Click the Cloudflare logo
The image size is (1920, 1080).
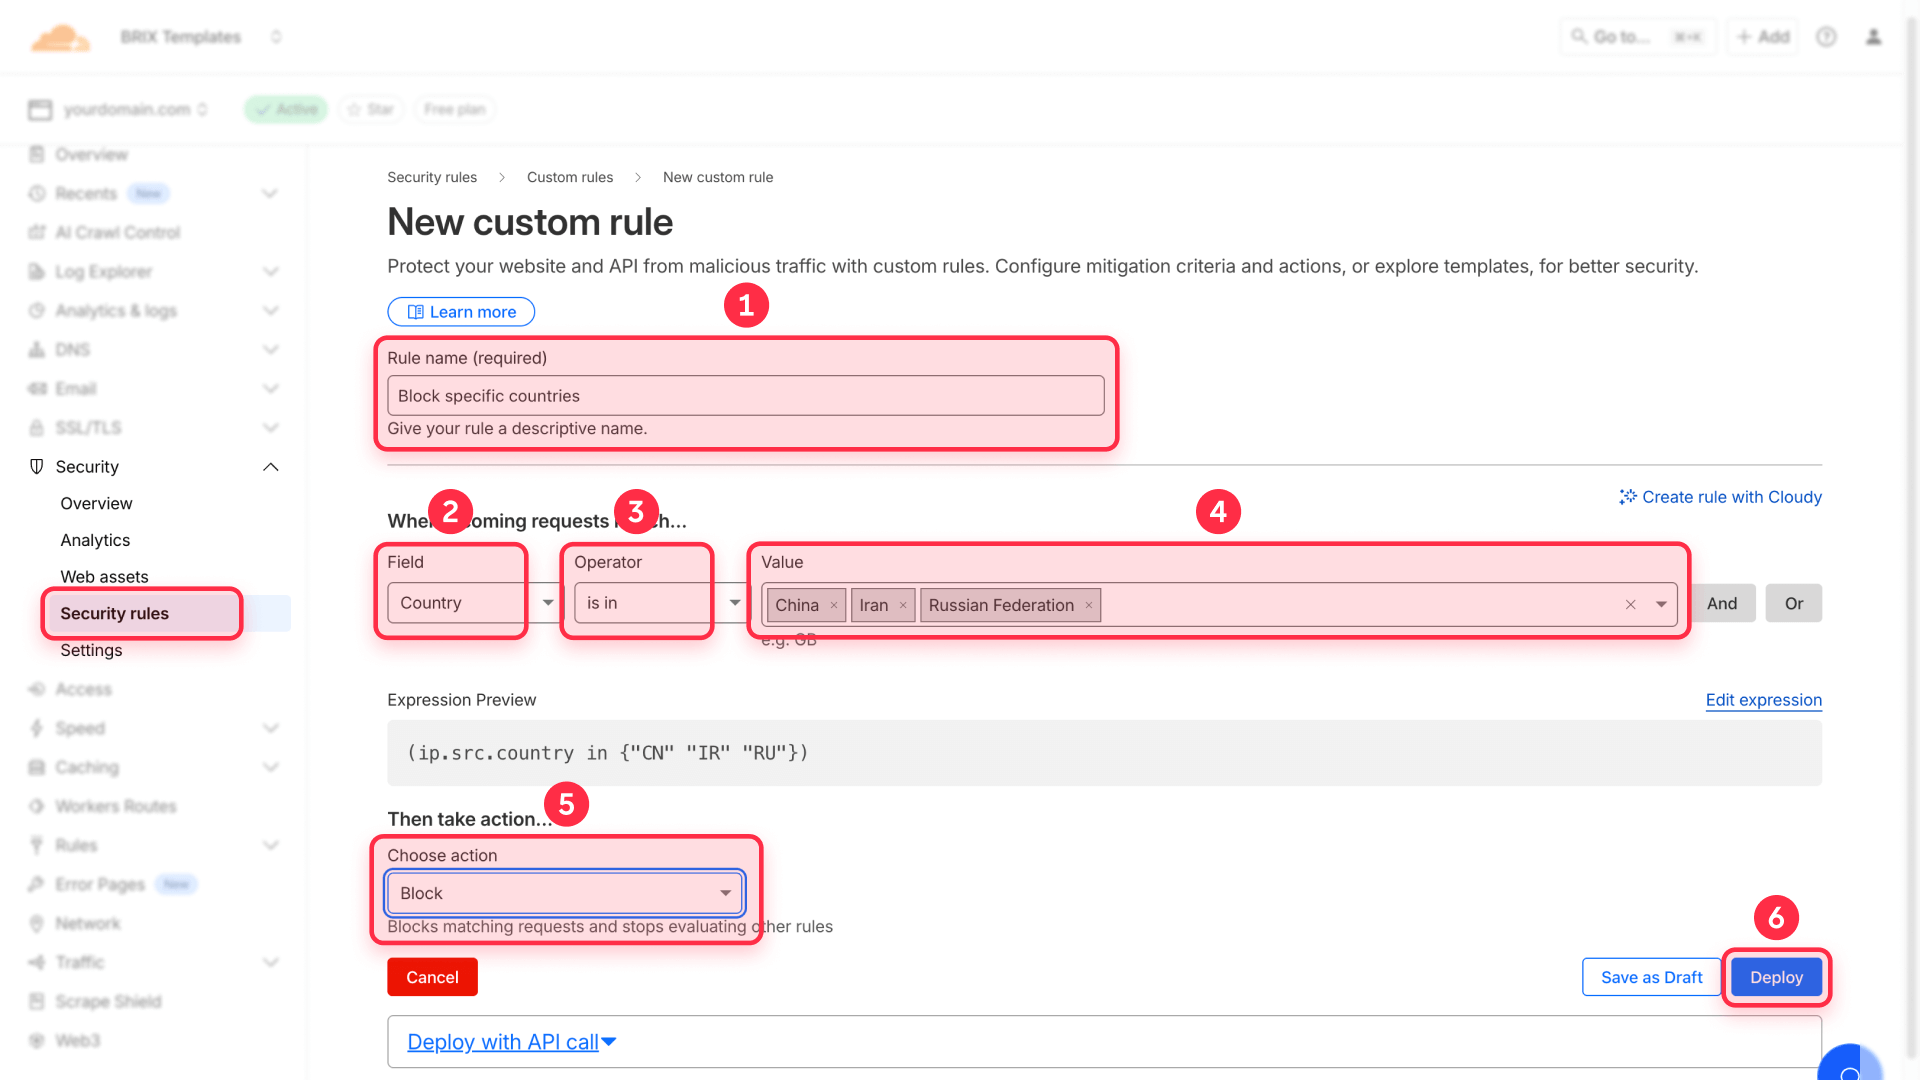(x=60, y=37)
